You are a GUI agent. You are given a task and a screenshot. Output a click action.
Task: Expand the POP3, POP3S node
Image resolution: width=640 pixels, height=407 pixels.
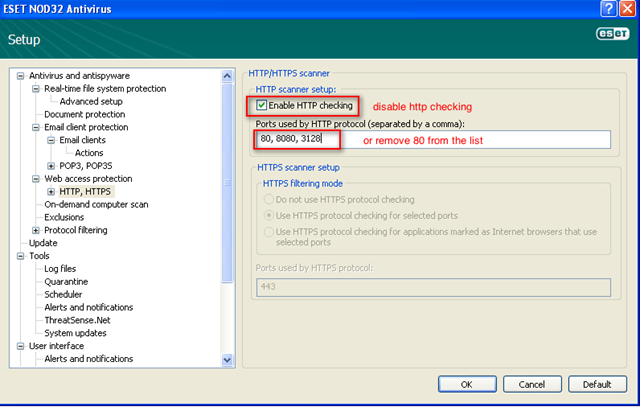tap(51, 166)
